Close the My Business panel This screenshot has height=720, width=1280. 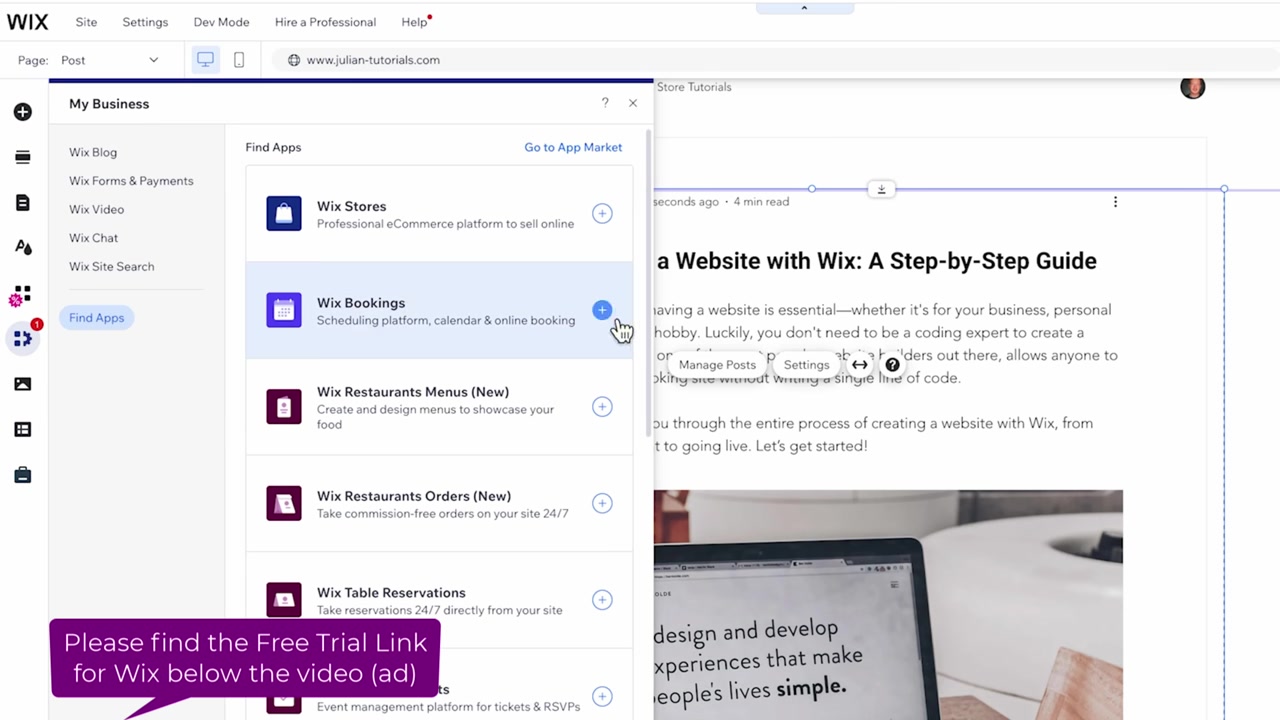point(633,103)
